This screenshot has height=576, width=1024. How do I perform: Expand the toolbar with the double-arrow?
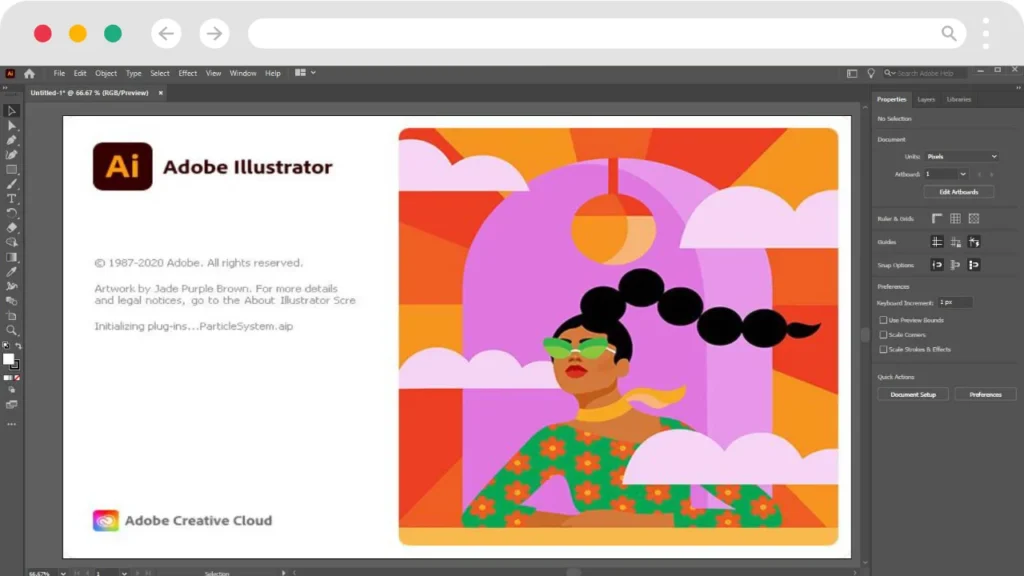(x=5, y=88)
